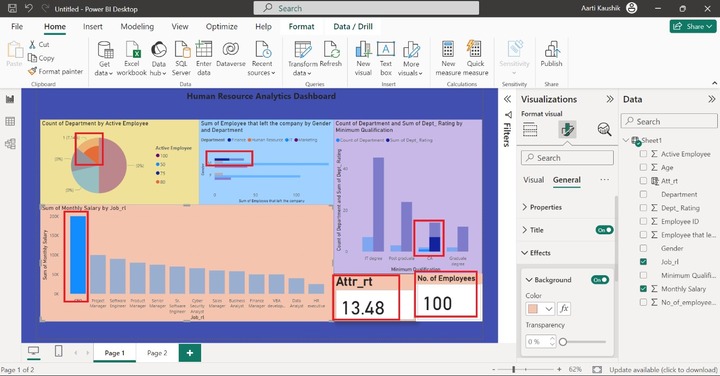Screen dimensions: 720x376
Task: Open background color dropdown
Action: 540,309
